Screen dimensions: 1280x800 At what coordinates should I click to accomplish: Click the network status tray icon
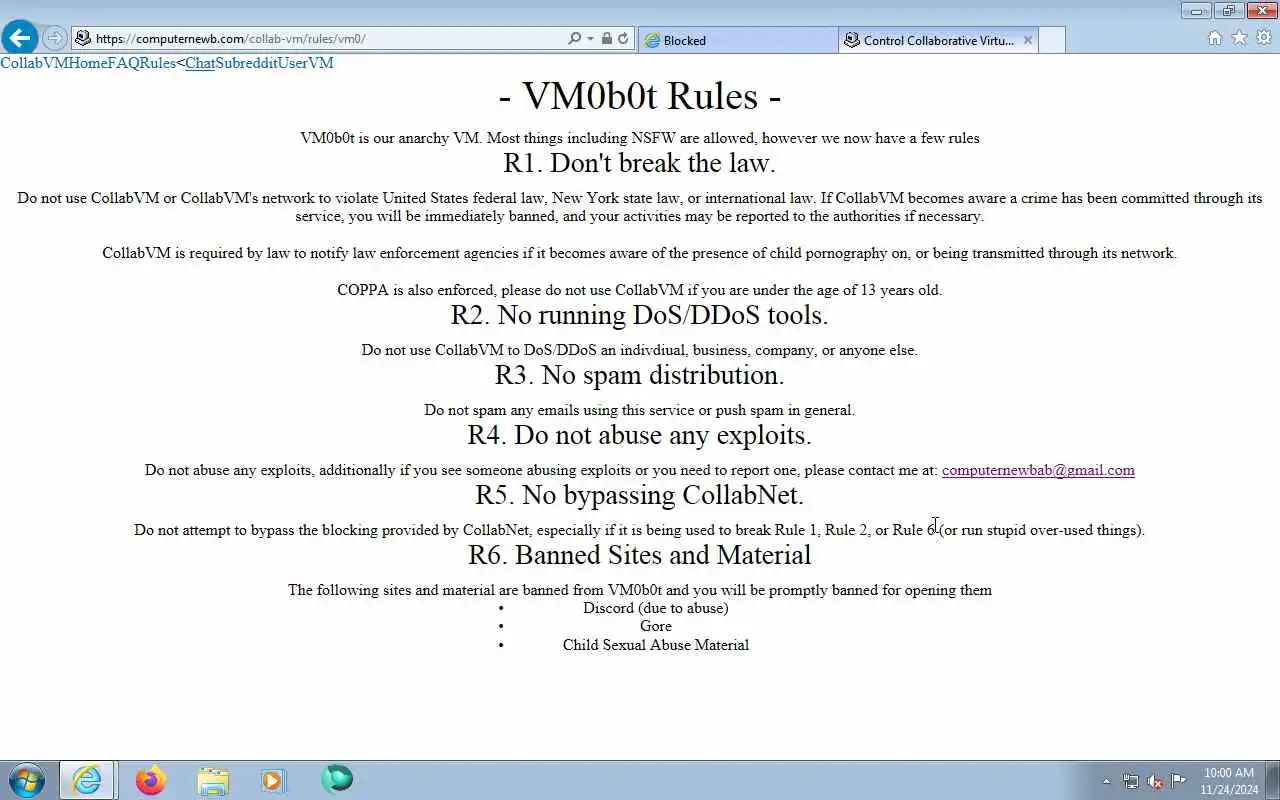1130,781
